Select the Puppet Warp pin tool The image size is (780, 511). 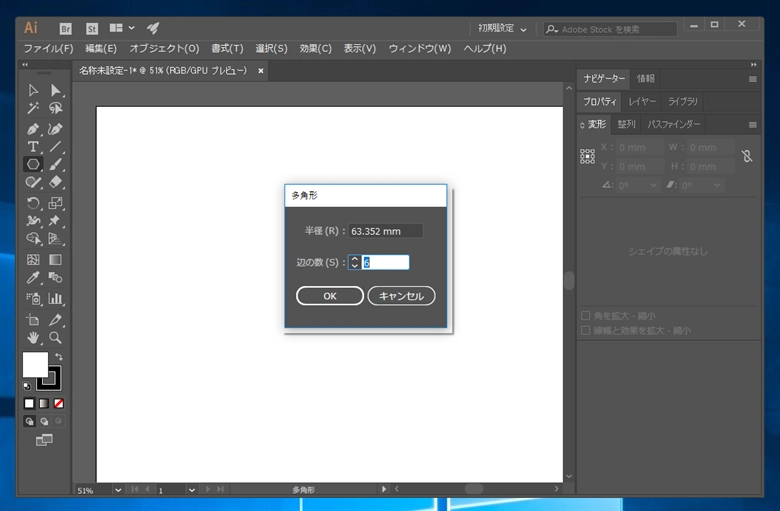pos(55,220)
